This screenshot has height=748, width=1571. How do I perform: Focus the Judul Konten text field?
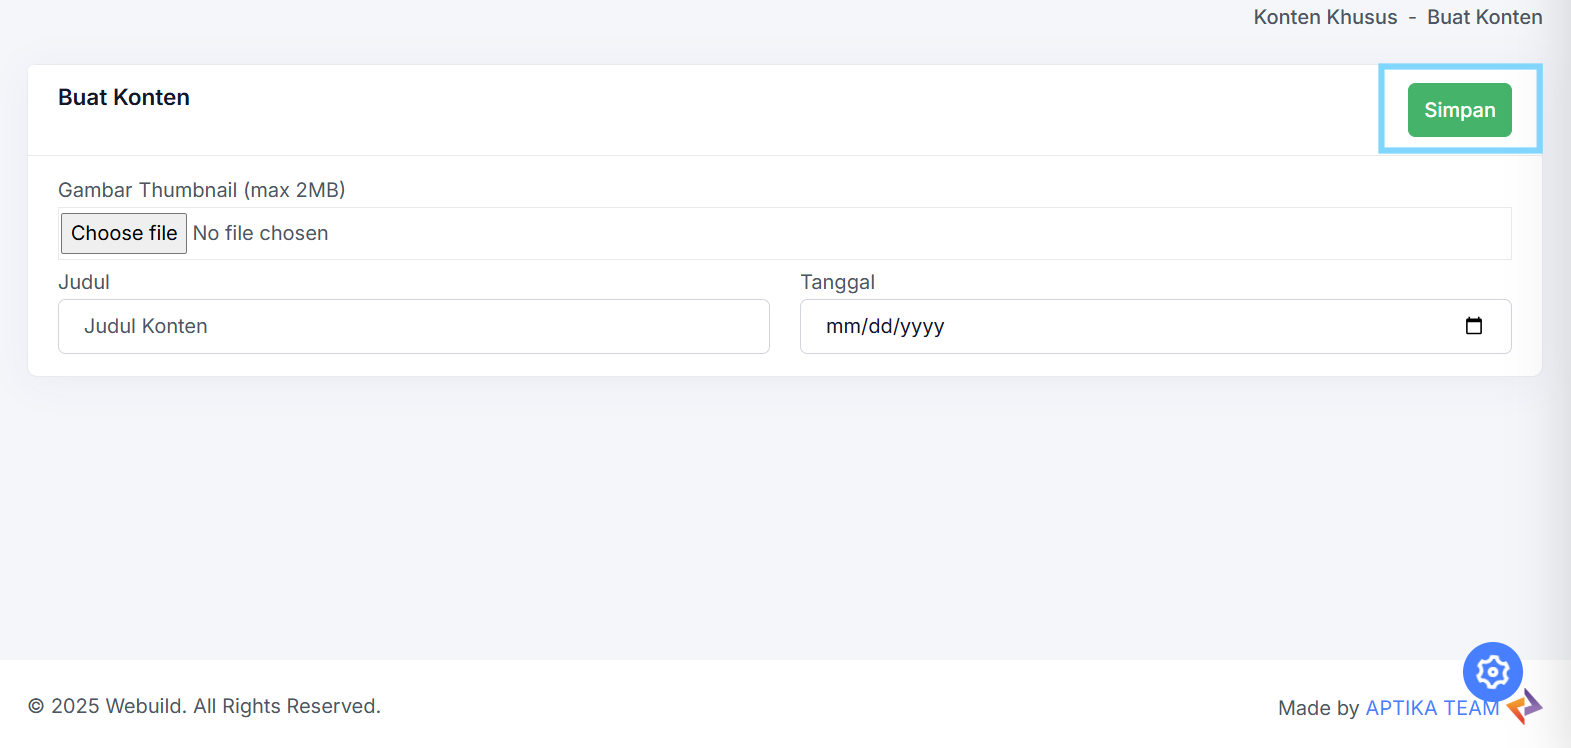click(414, 326)
